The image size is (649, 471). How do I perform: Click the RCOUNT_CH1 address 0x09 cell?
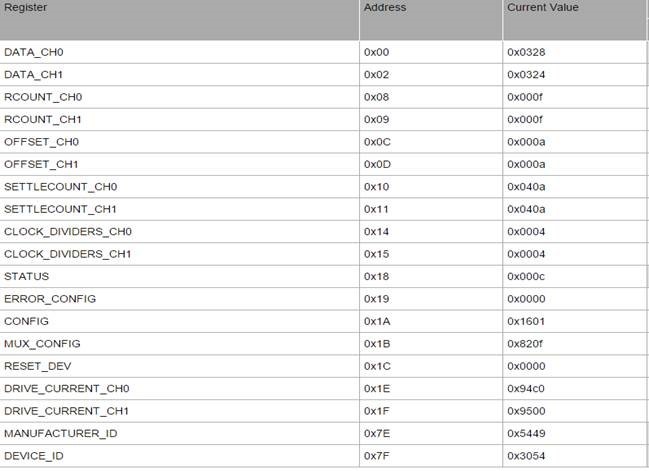tap(431, 120)
